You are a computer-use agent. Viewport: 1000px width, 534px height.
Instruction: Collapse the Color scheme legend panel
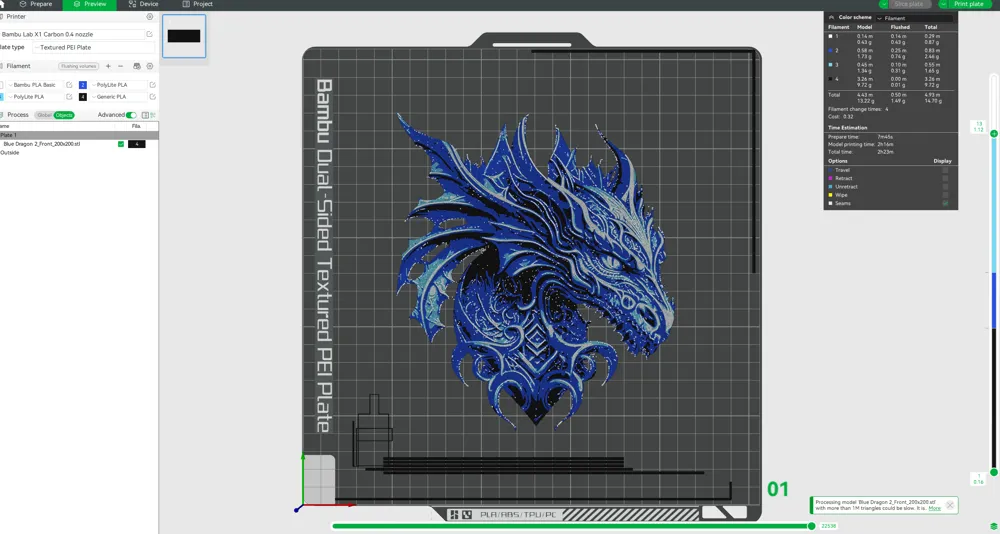tap(831, 18)
